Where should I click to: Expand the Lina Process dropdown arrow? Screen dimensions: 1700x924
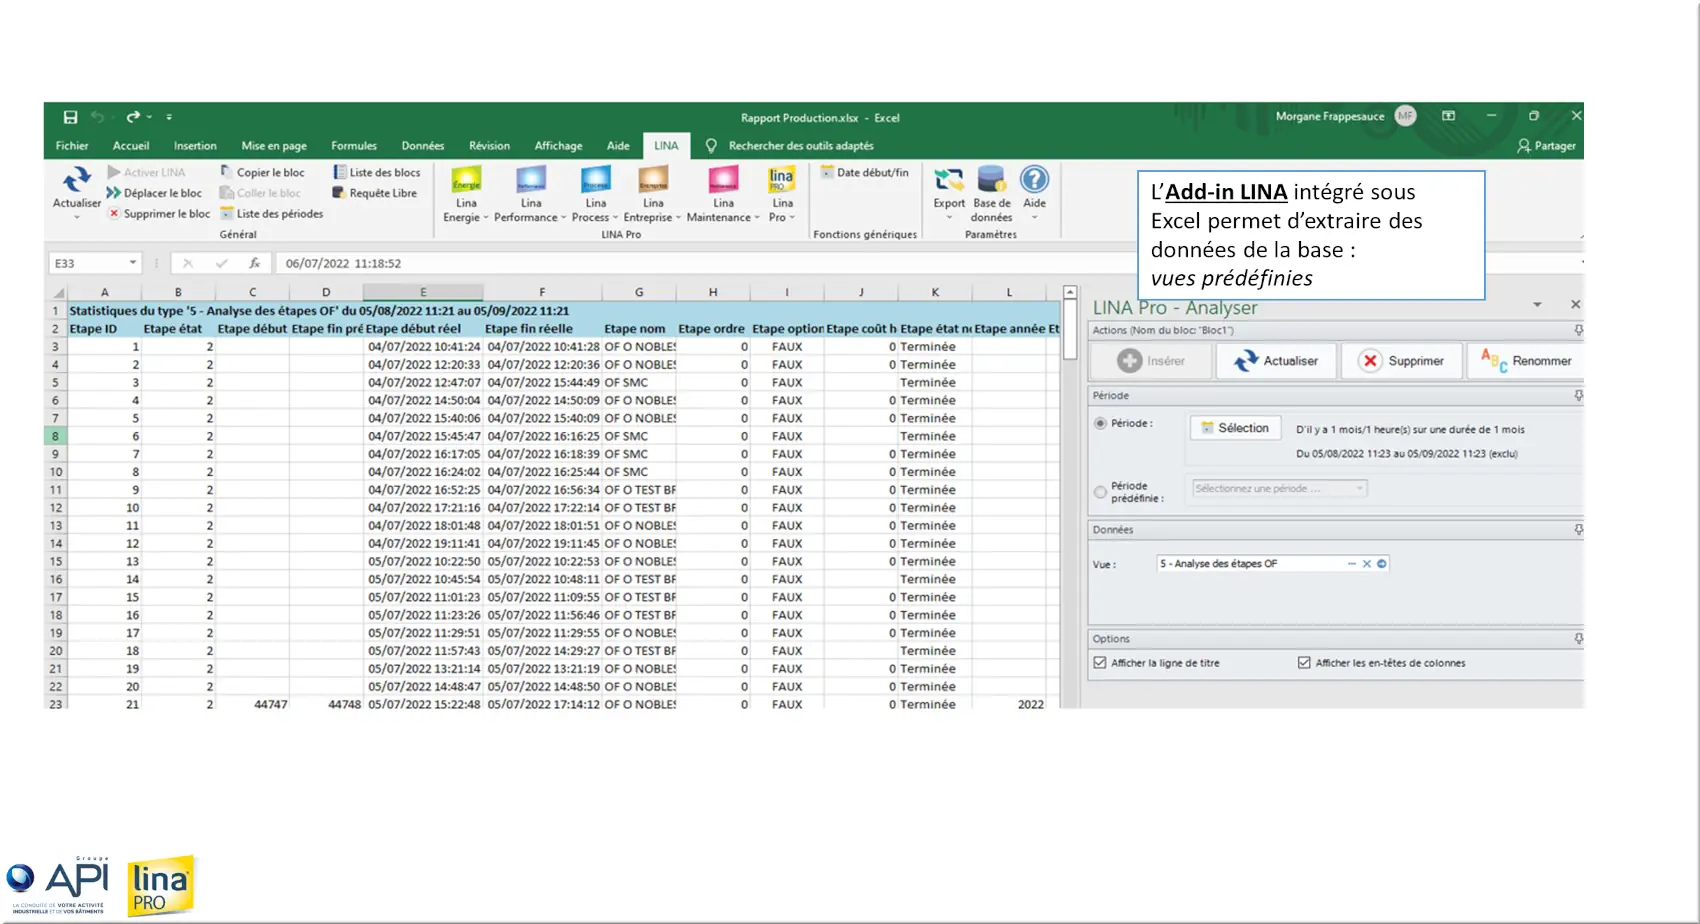615,218
